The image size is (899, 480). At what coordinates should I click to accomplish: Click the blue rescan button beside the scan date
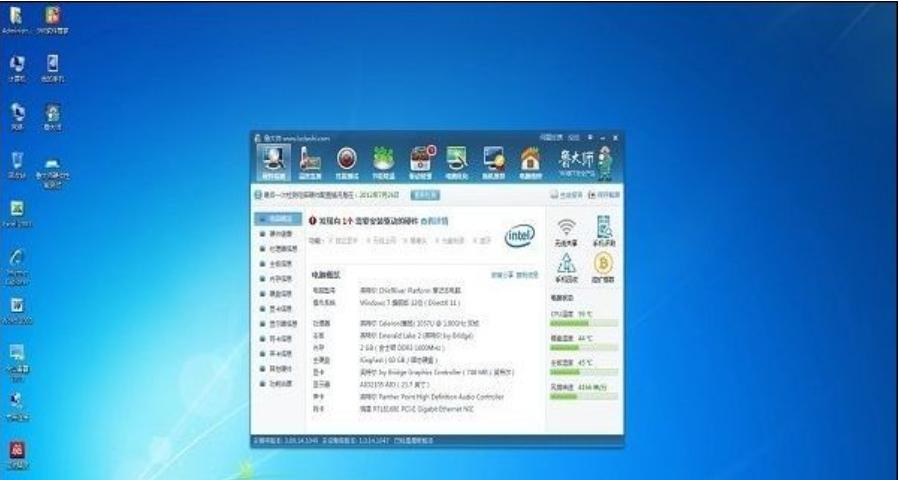425,195
